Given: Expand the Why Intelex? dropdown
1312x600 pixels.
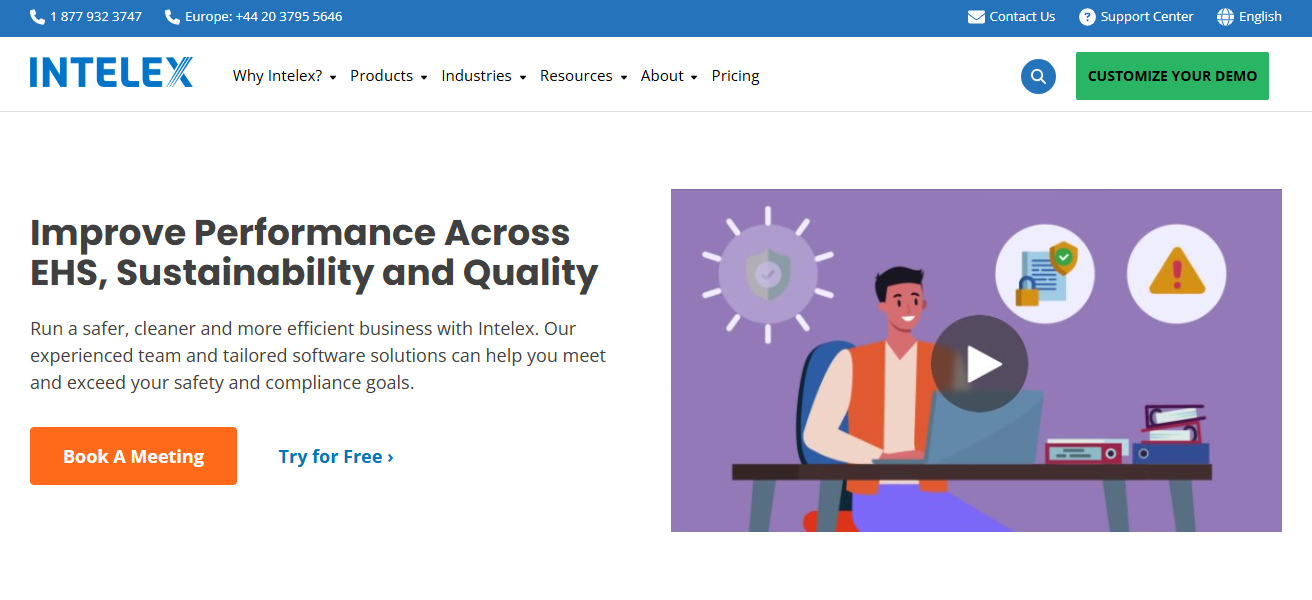Looking at the screenshot, I should 284,76.
